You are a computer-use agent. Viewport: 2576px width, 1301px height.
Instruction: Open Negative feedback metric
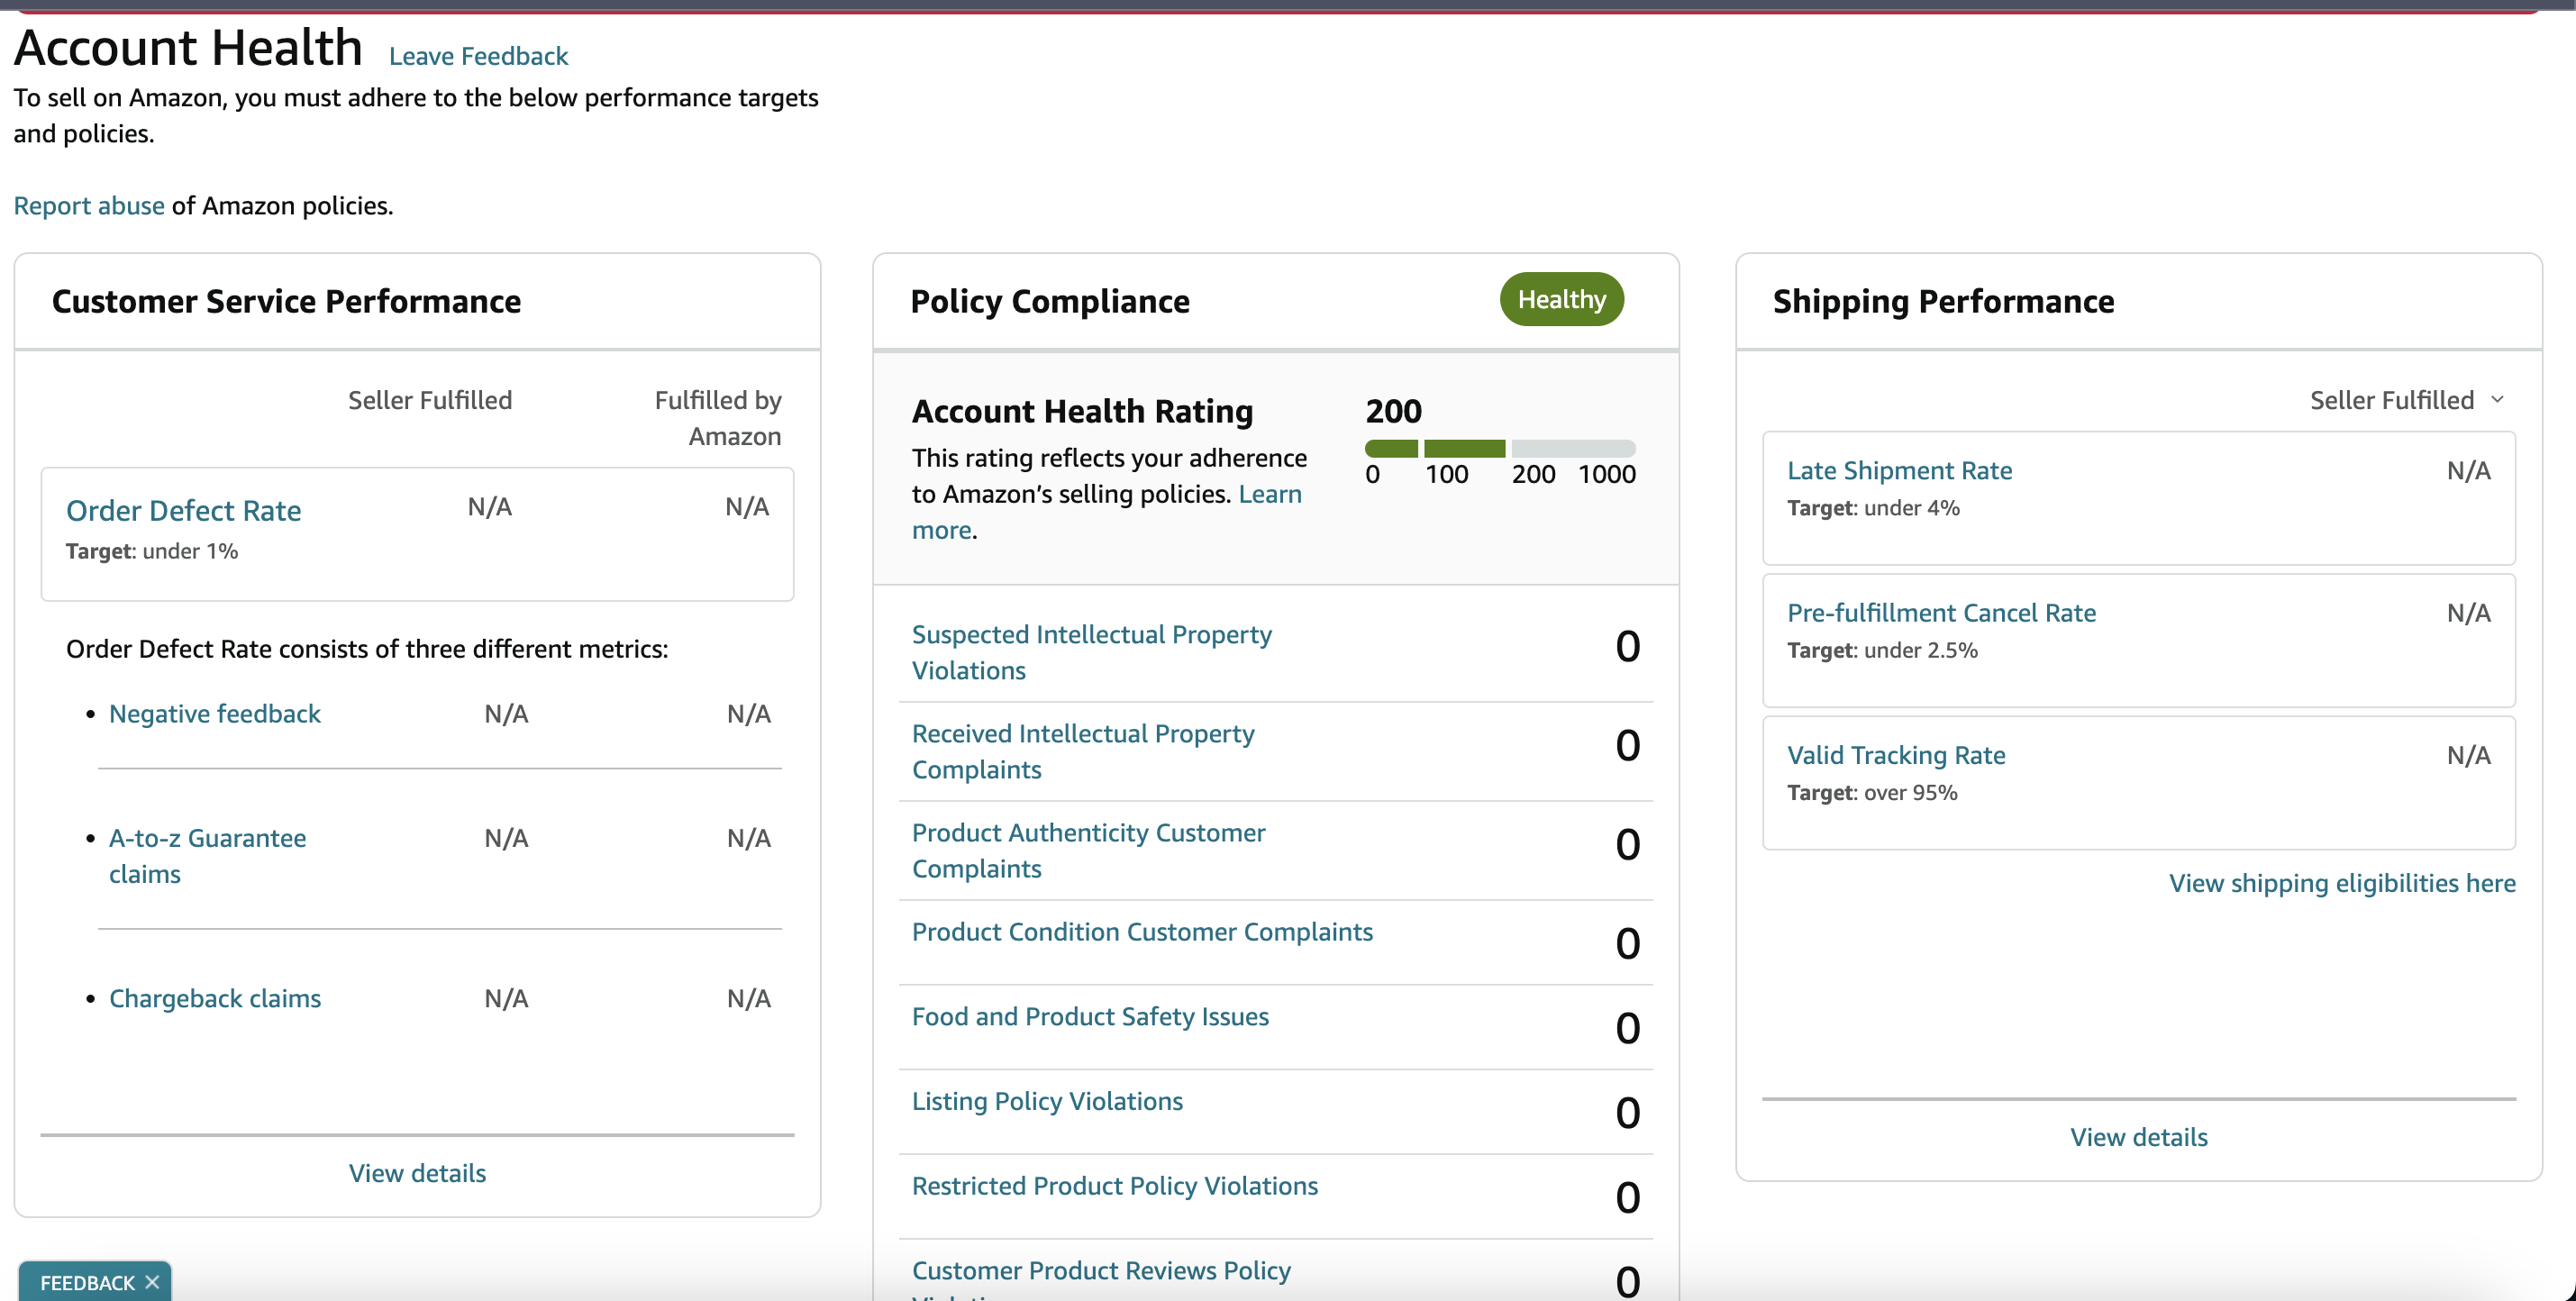[214, 713]
